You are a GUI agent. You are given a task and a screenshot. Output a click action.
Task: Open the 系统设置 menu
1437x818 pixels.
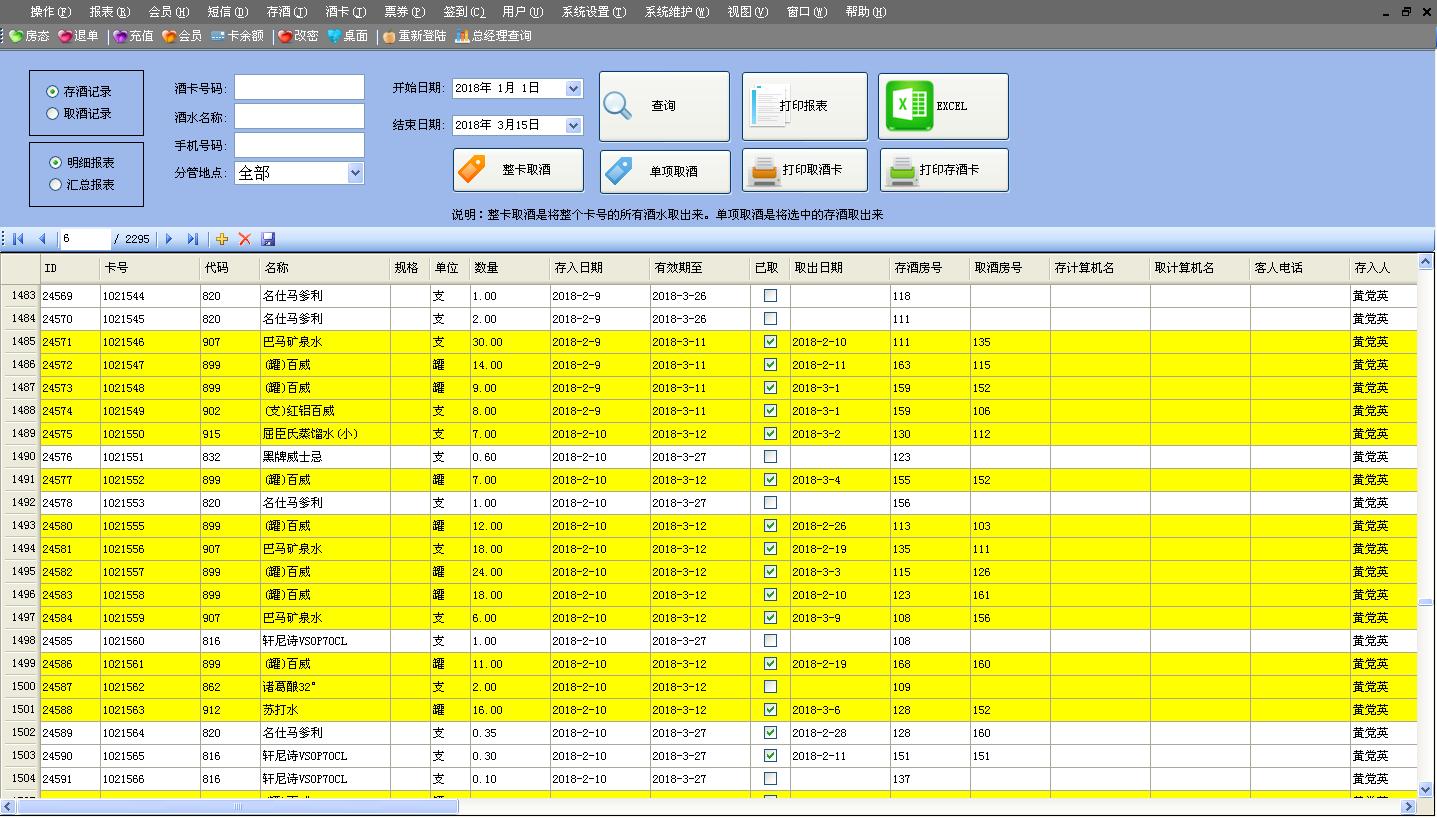click(593, 12)
